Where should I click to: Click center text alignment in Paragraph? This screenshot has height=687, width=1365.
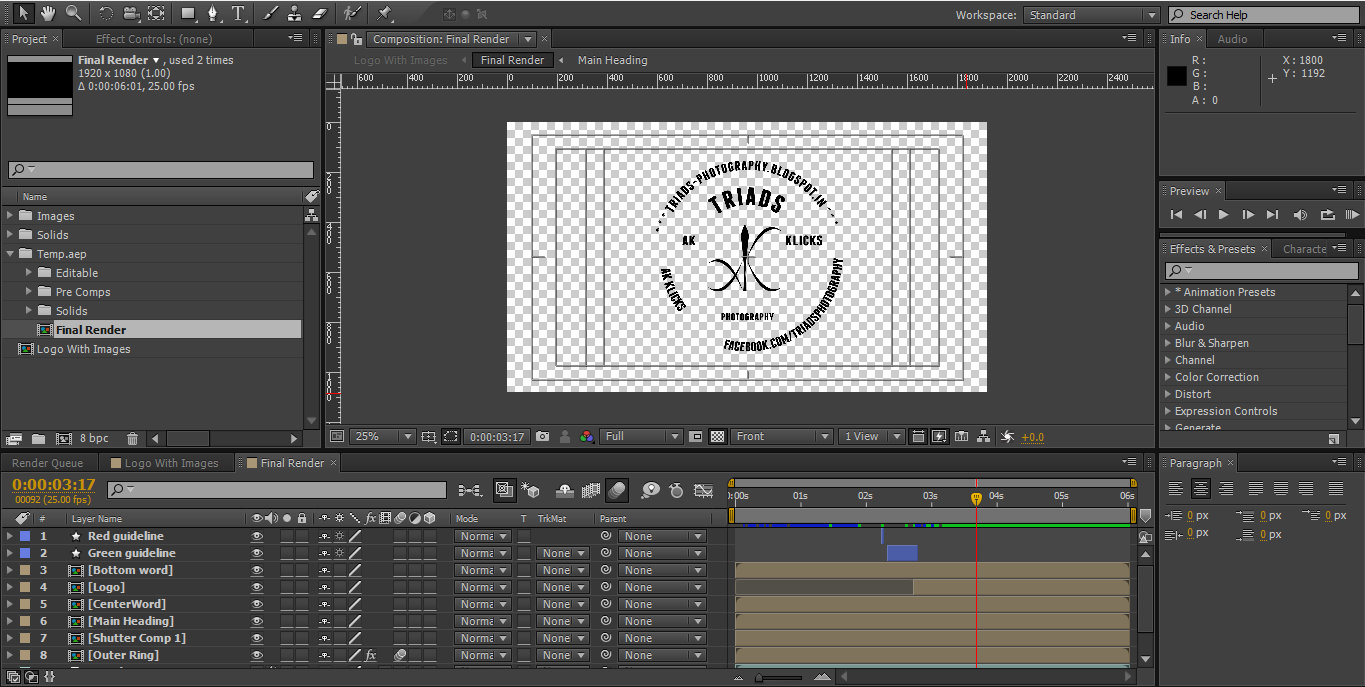1201,489
